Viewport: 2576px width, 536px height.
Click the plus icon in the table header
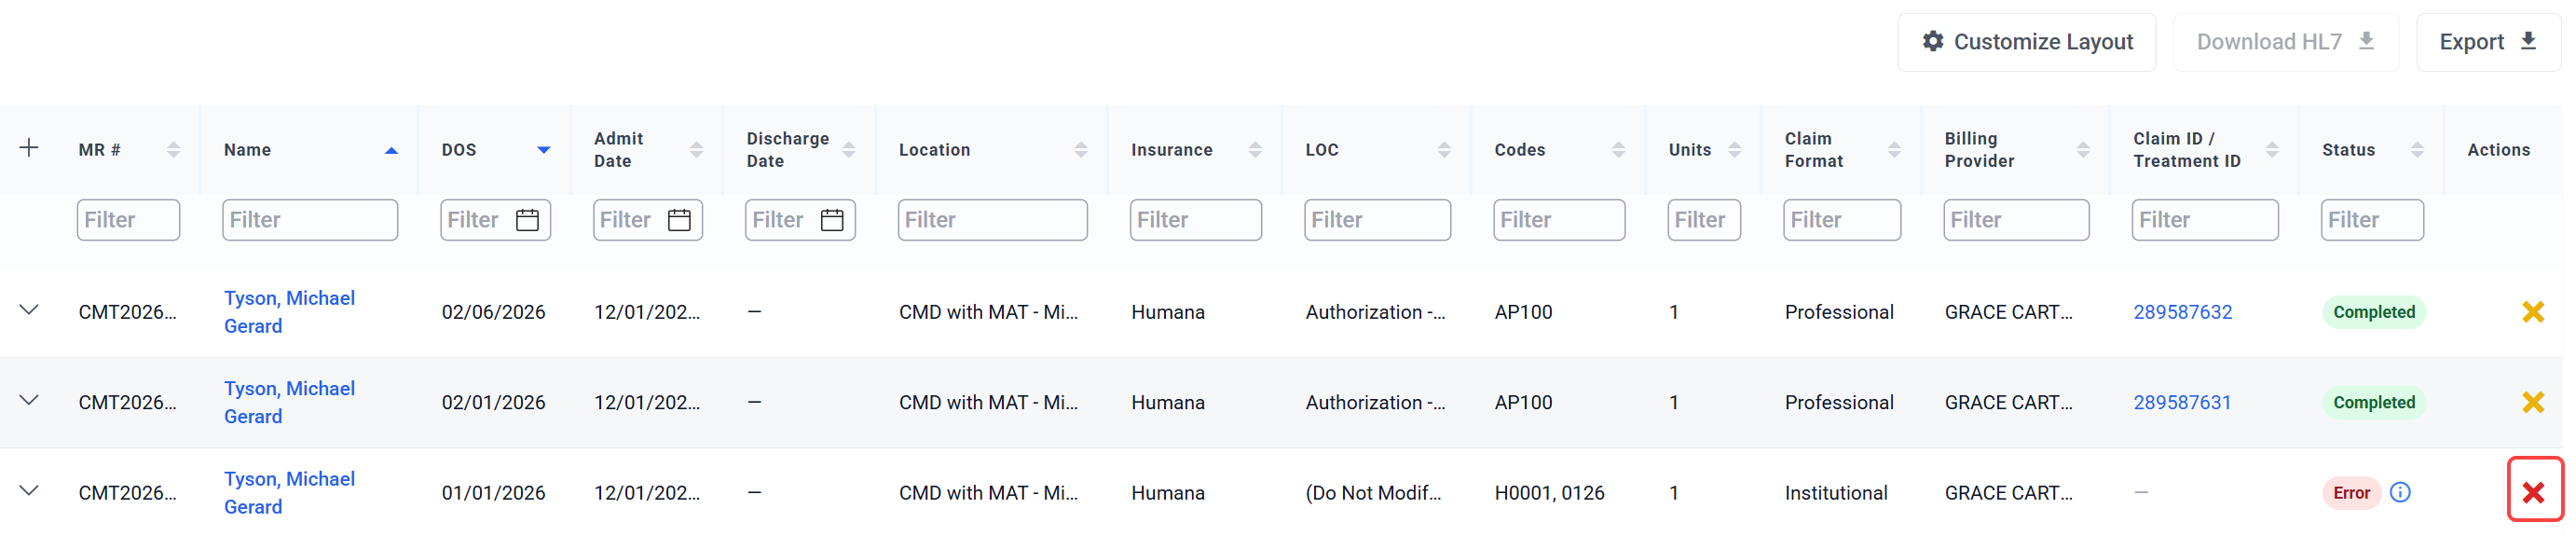29,149
